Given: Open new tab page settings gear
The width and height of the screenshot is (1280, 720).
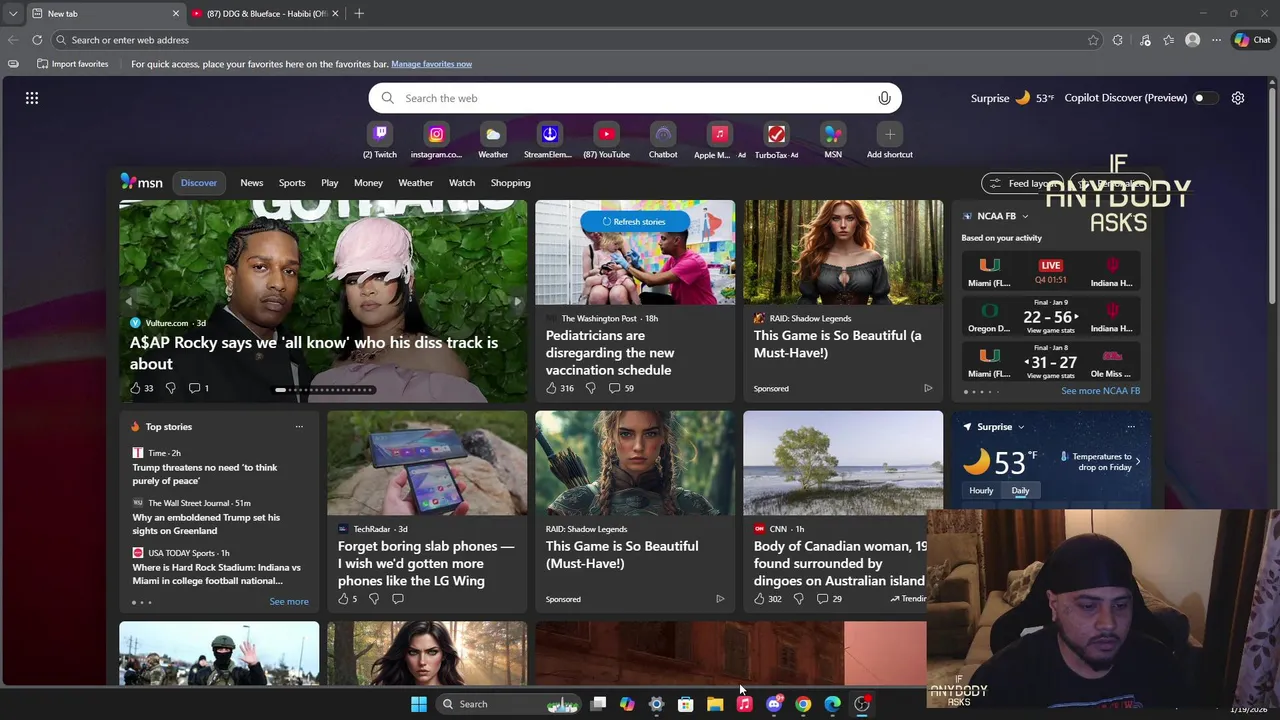Looking at the screenshot, I should (1238, 98).
